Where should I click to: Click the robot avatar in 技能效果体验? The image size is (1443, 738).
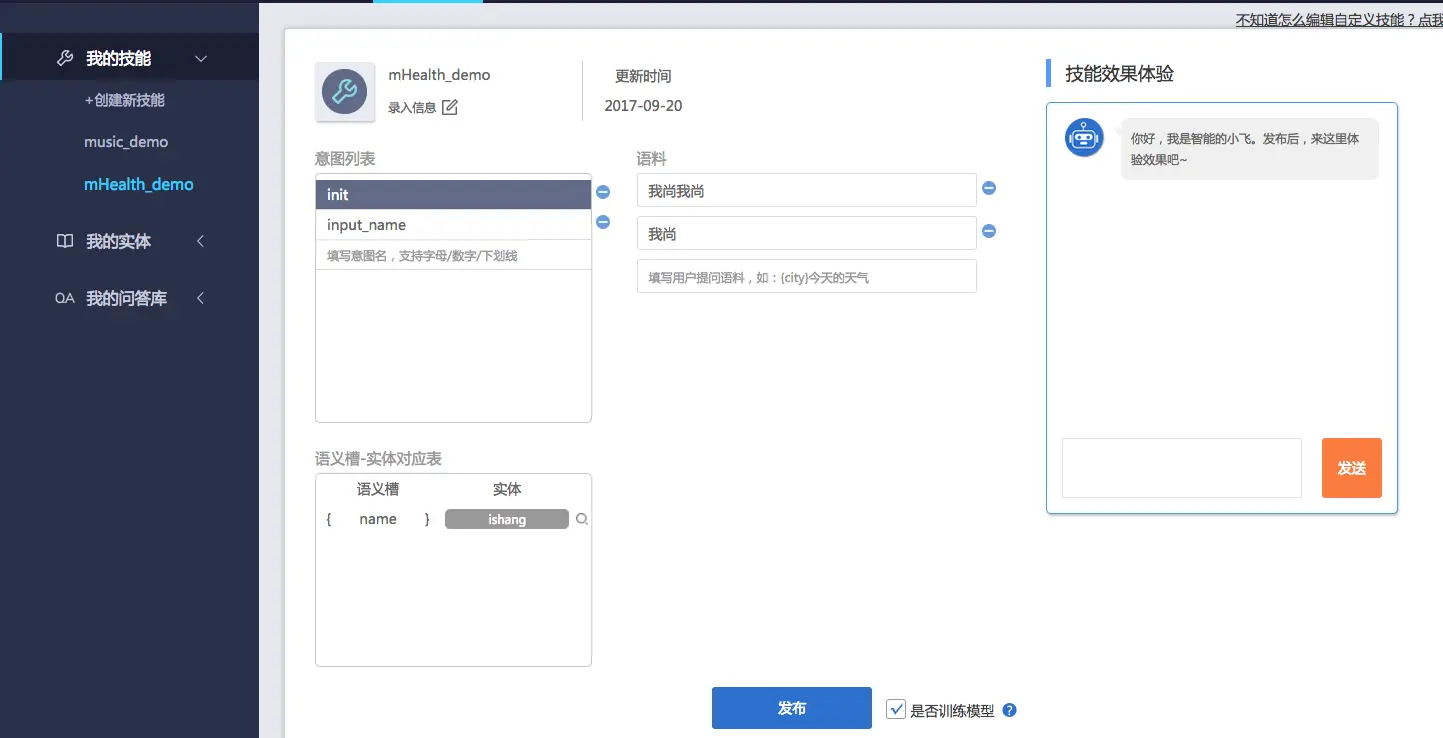pos(1083,138)
